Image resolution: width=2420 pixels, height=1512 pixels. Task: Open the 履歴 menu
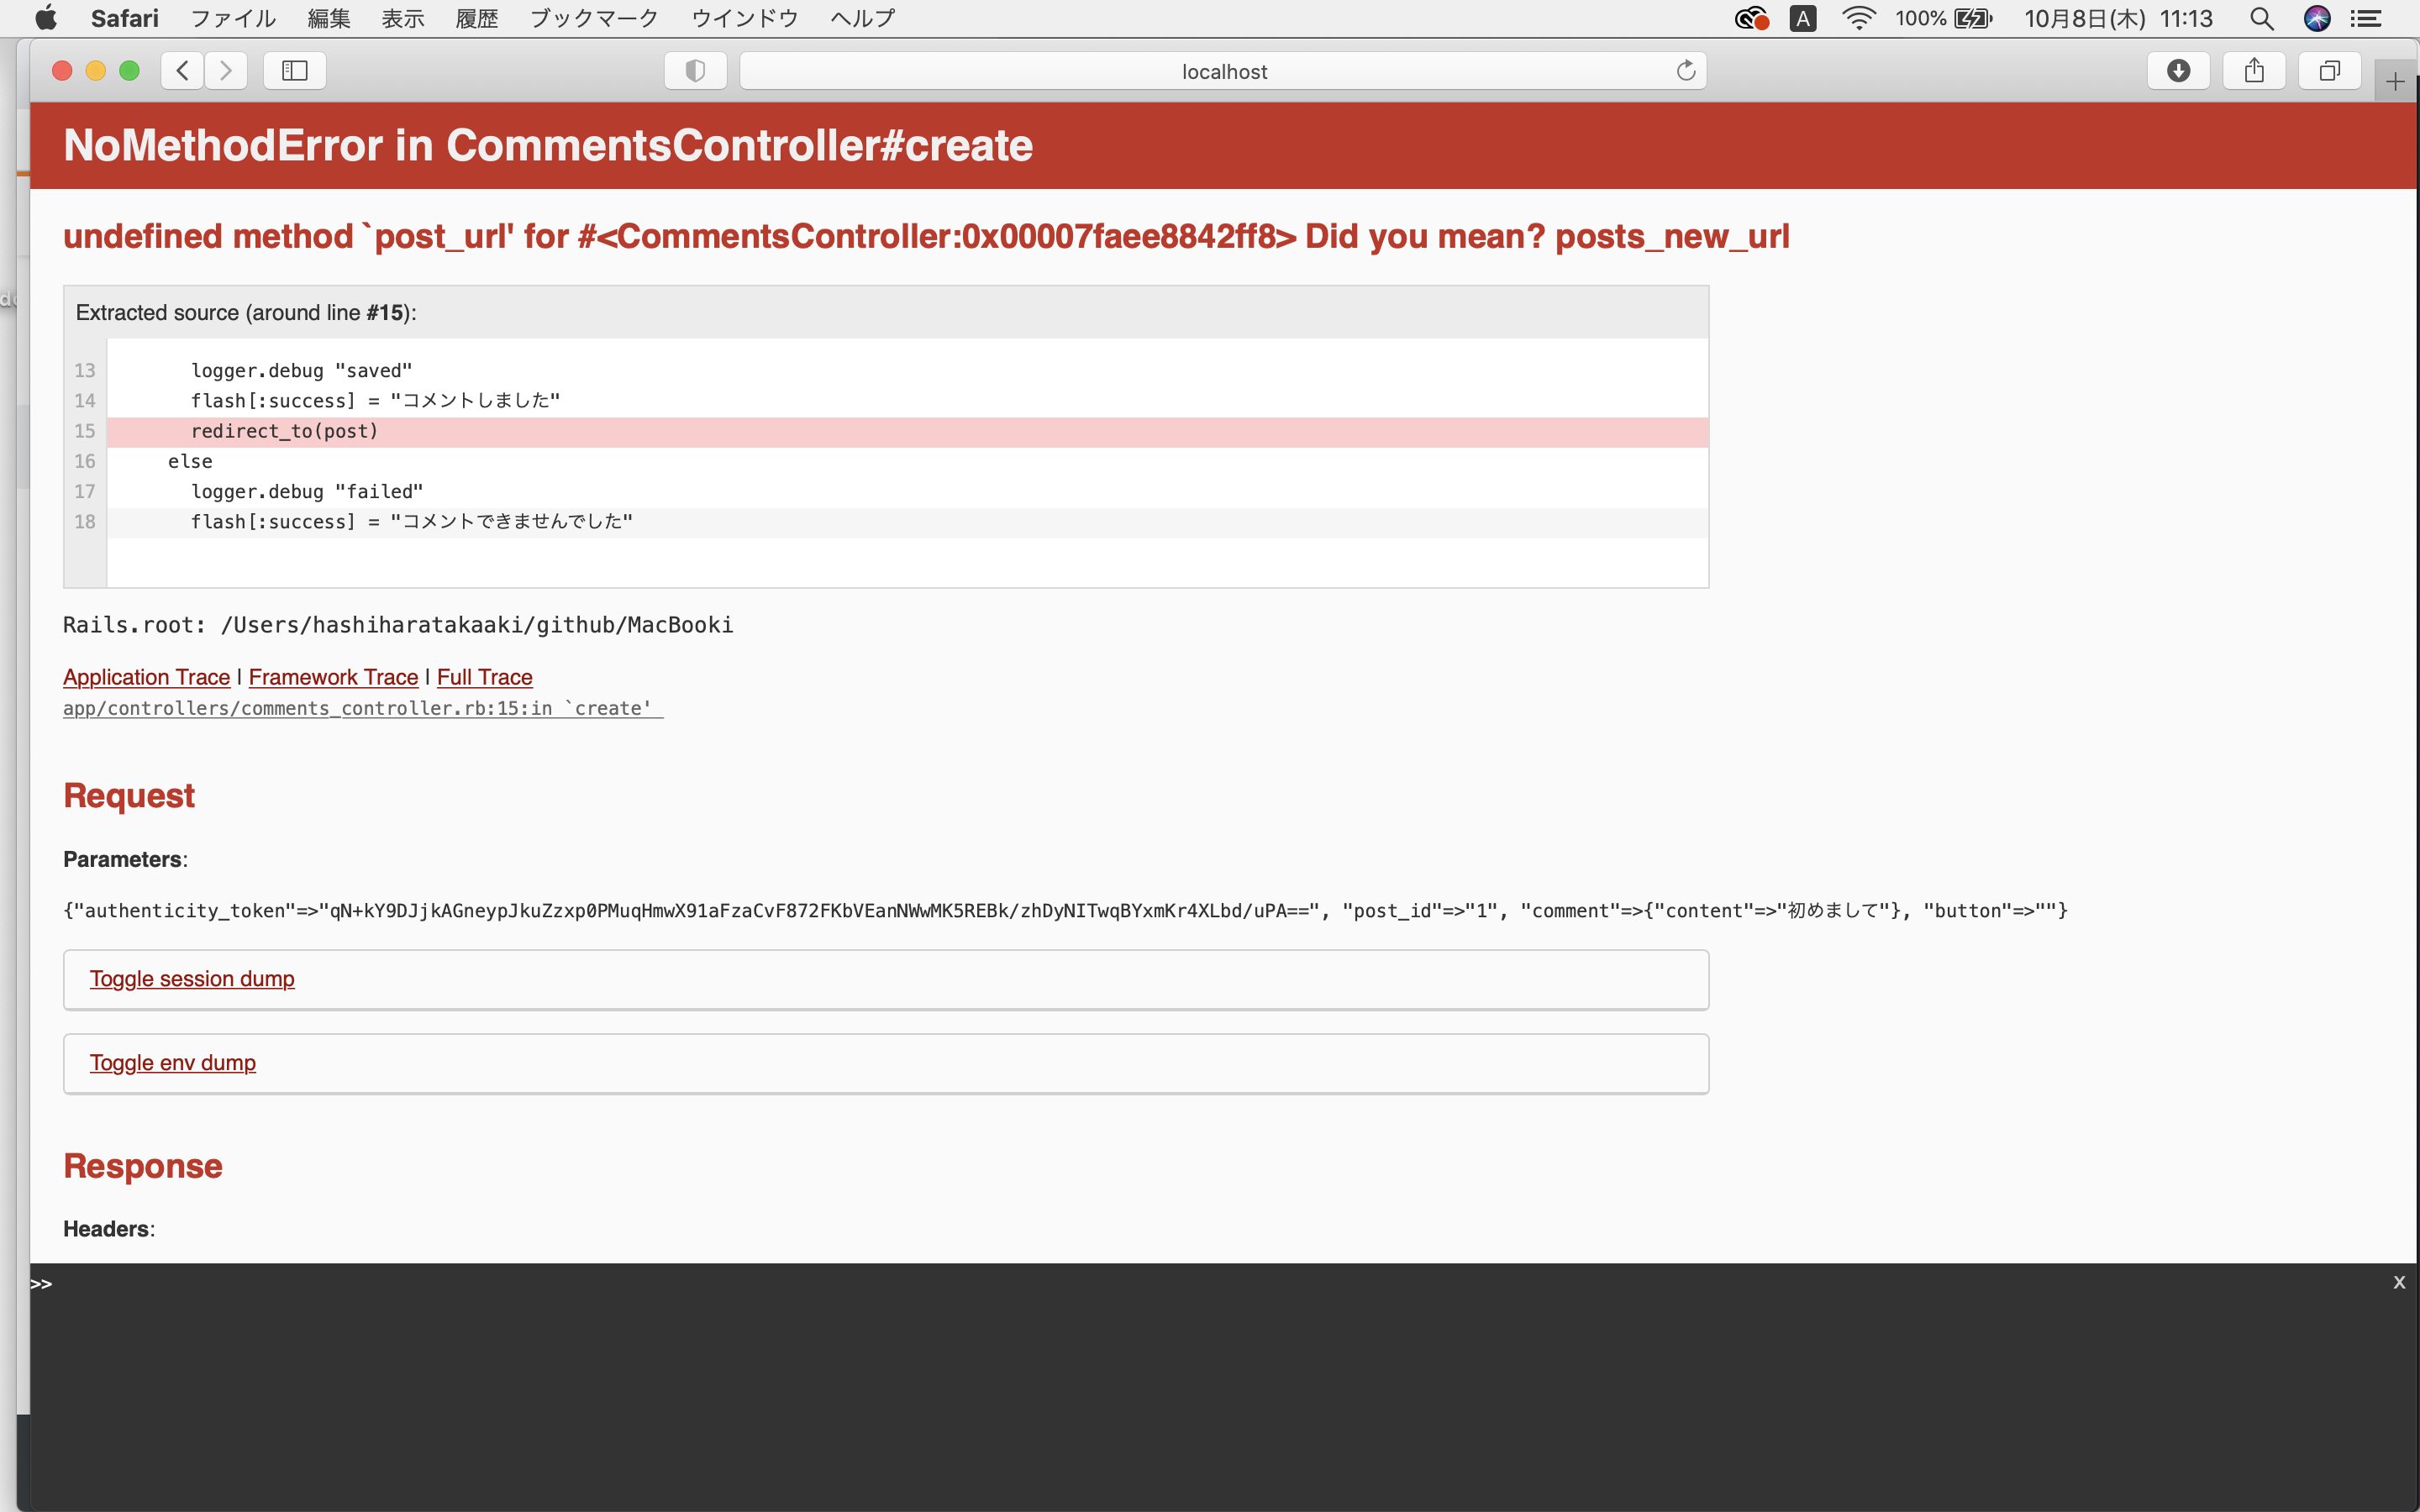pos(476,18)
